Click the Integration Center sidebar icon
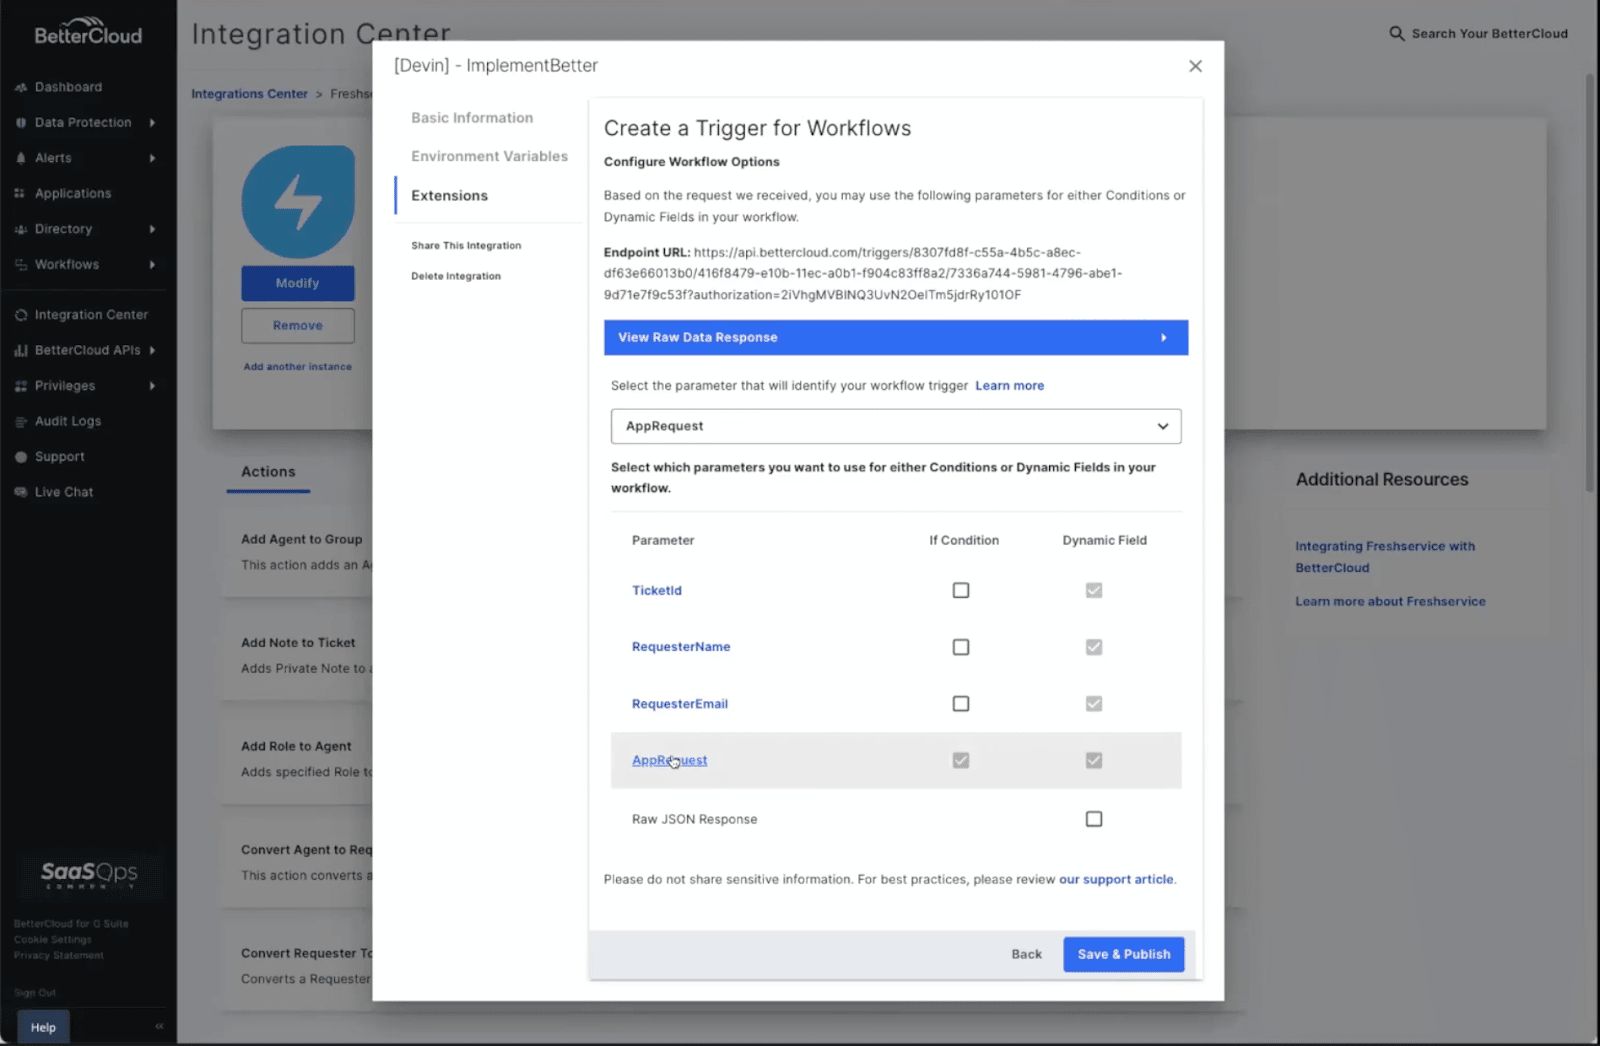Screen dimensions: 1600x1046 pyautogui.click(x=21, y=314)
